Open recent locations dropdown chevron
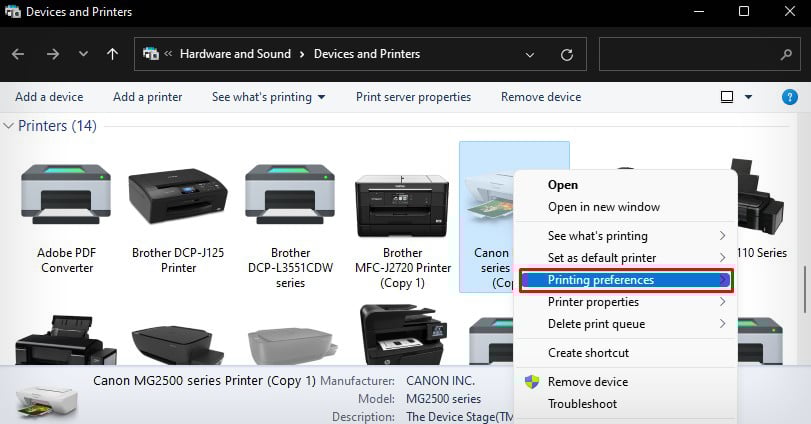The image size is (811, 424). [83, 54]
